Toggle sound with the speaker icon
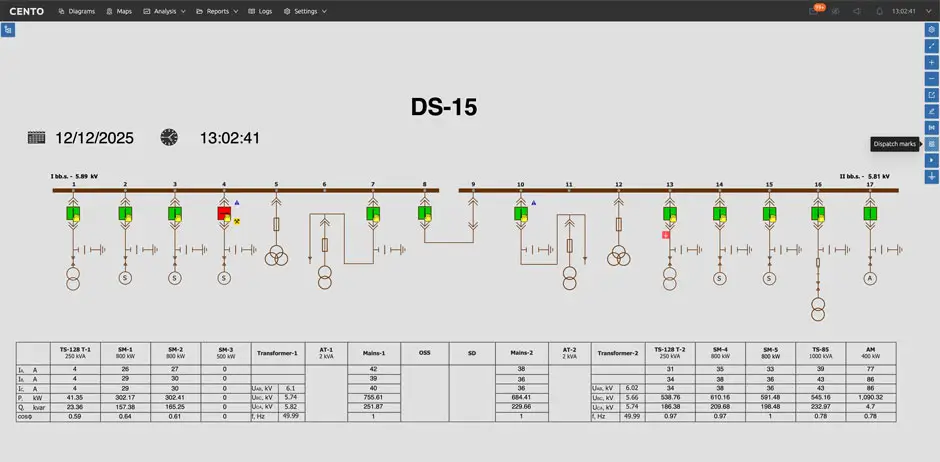The width and height of the screenshot is (940, 462). tap(857, 11)
